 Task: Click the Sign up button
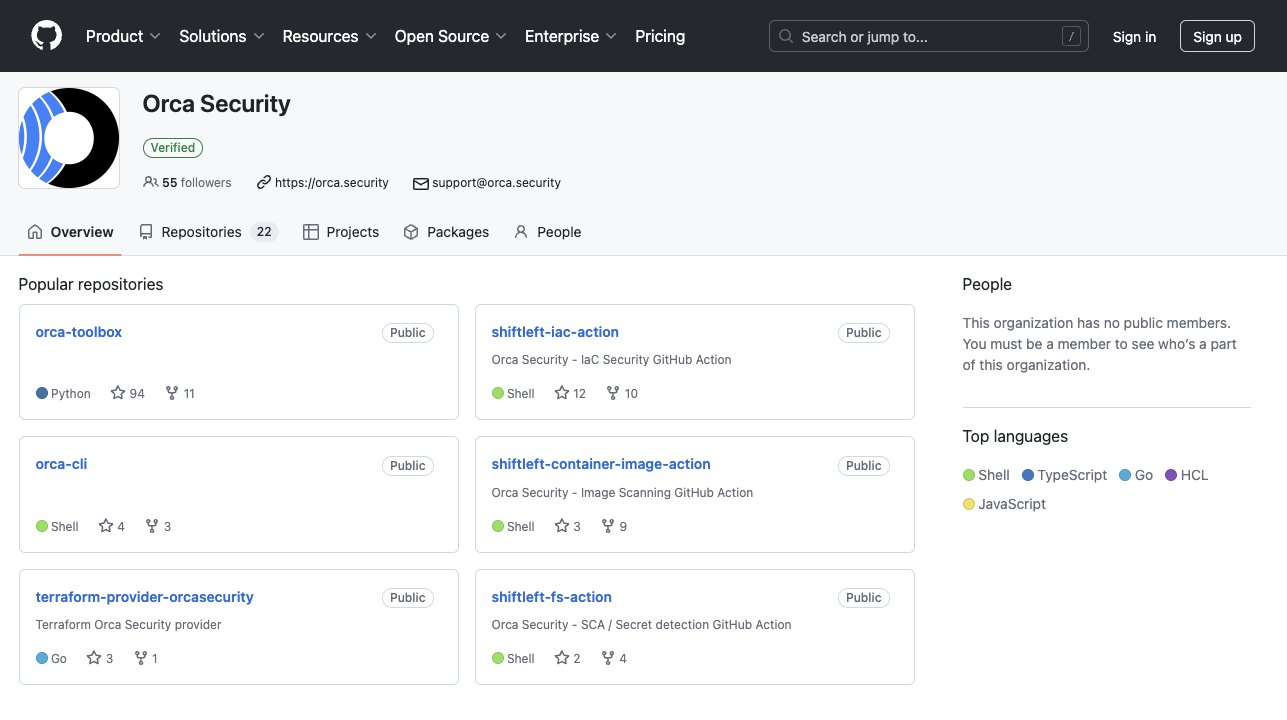[1217, 37]
